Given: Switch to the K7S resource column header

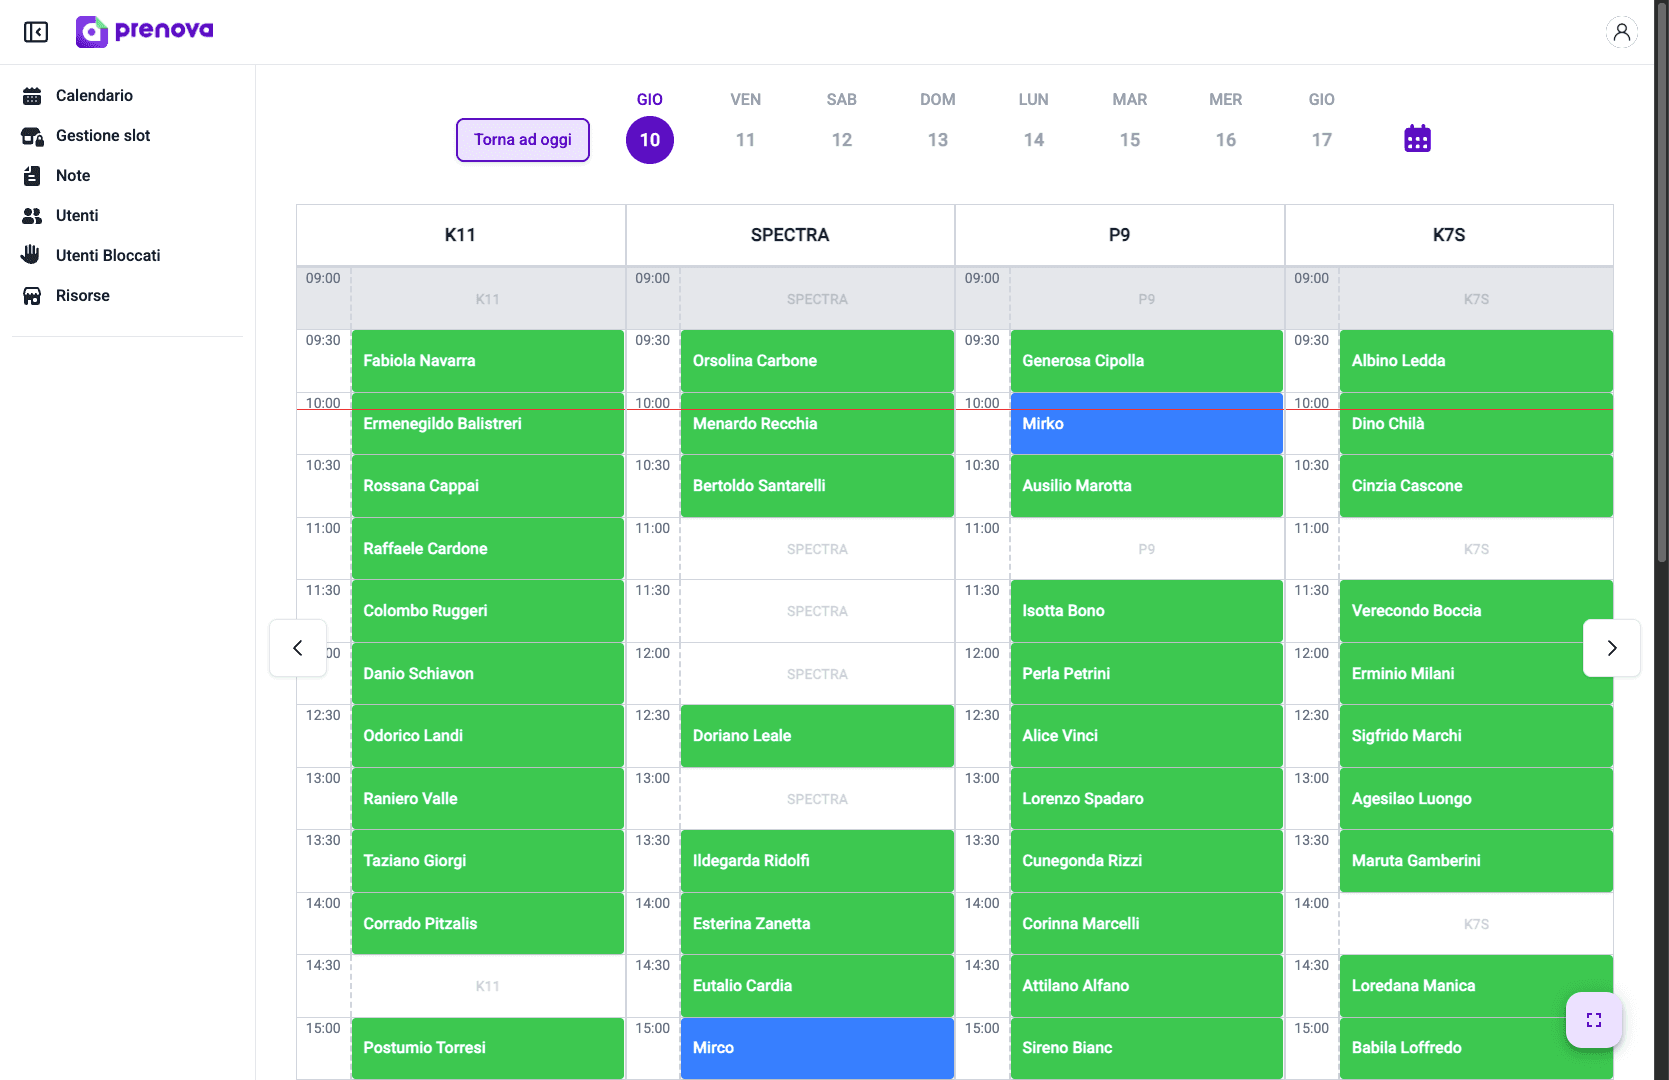Looking at the screenshot, I should point(1448,234).
